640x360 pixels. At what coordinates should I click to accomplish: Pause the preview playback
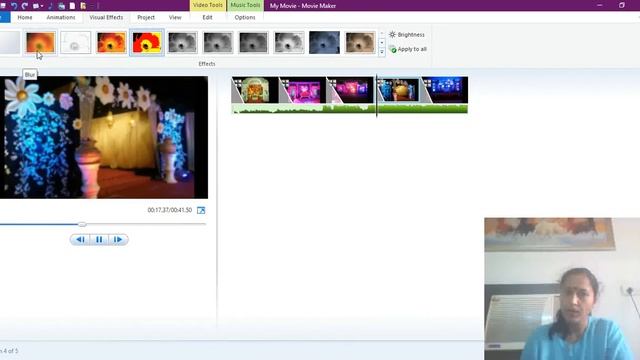99,240
